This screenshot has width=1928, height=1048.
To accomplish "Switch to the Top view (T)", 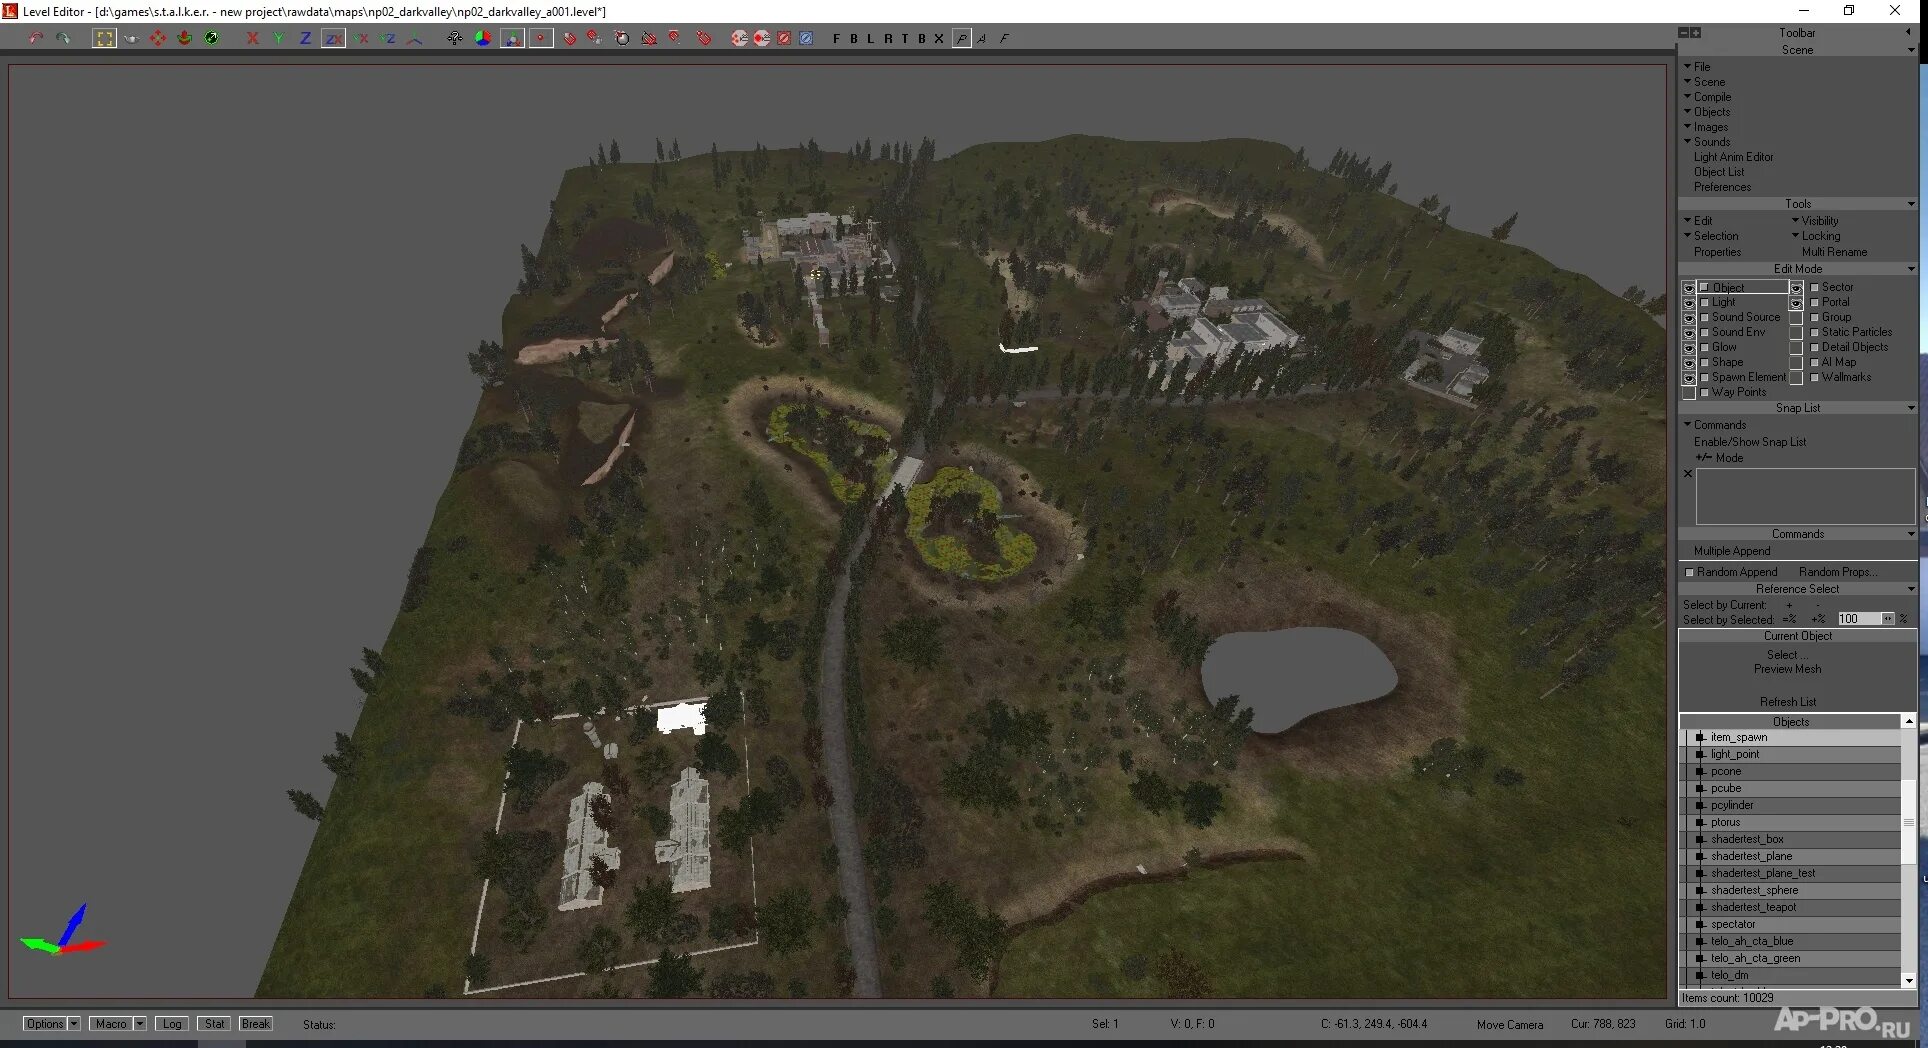I will point(904,38).
